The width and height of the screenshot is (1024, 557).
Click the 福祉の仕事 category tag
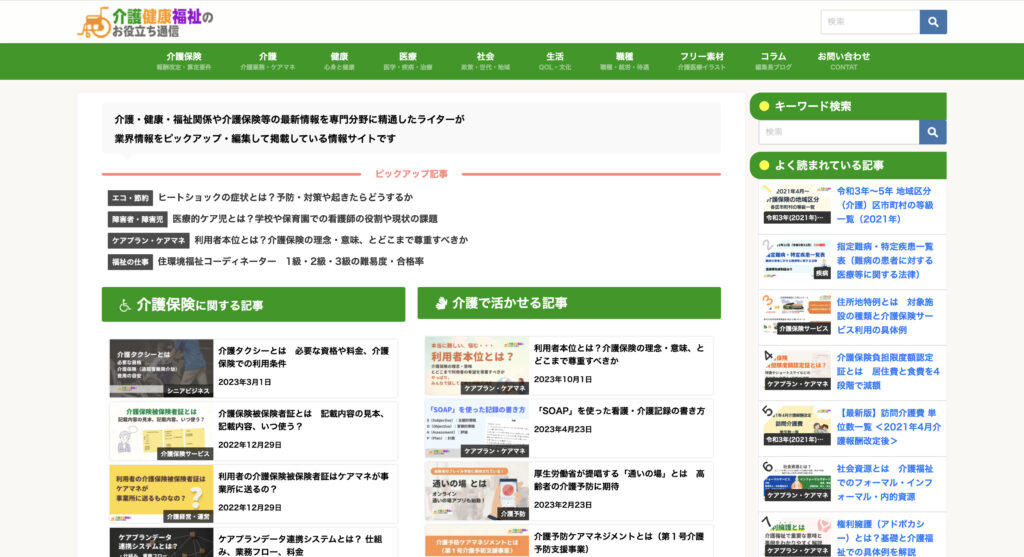130,262
